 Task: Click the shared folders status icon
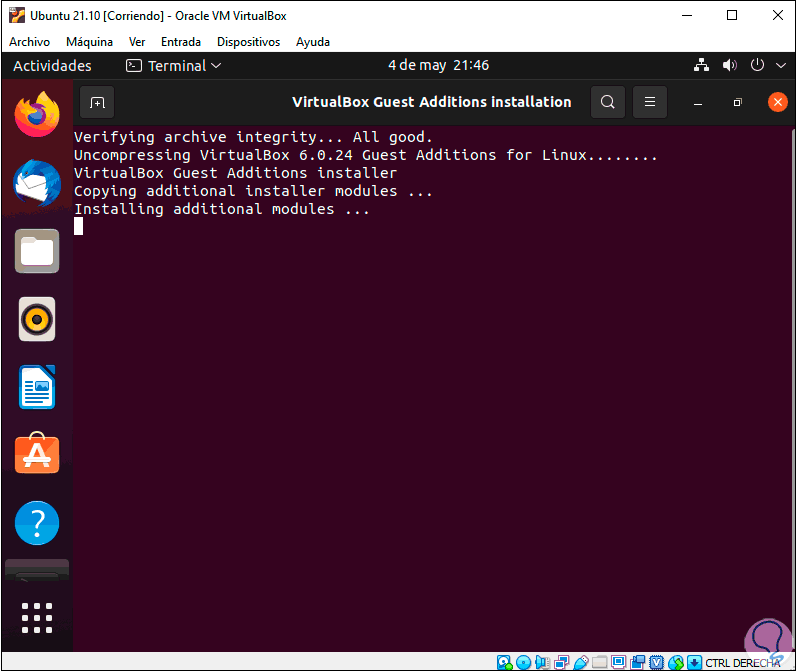pos(600,662)
